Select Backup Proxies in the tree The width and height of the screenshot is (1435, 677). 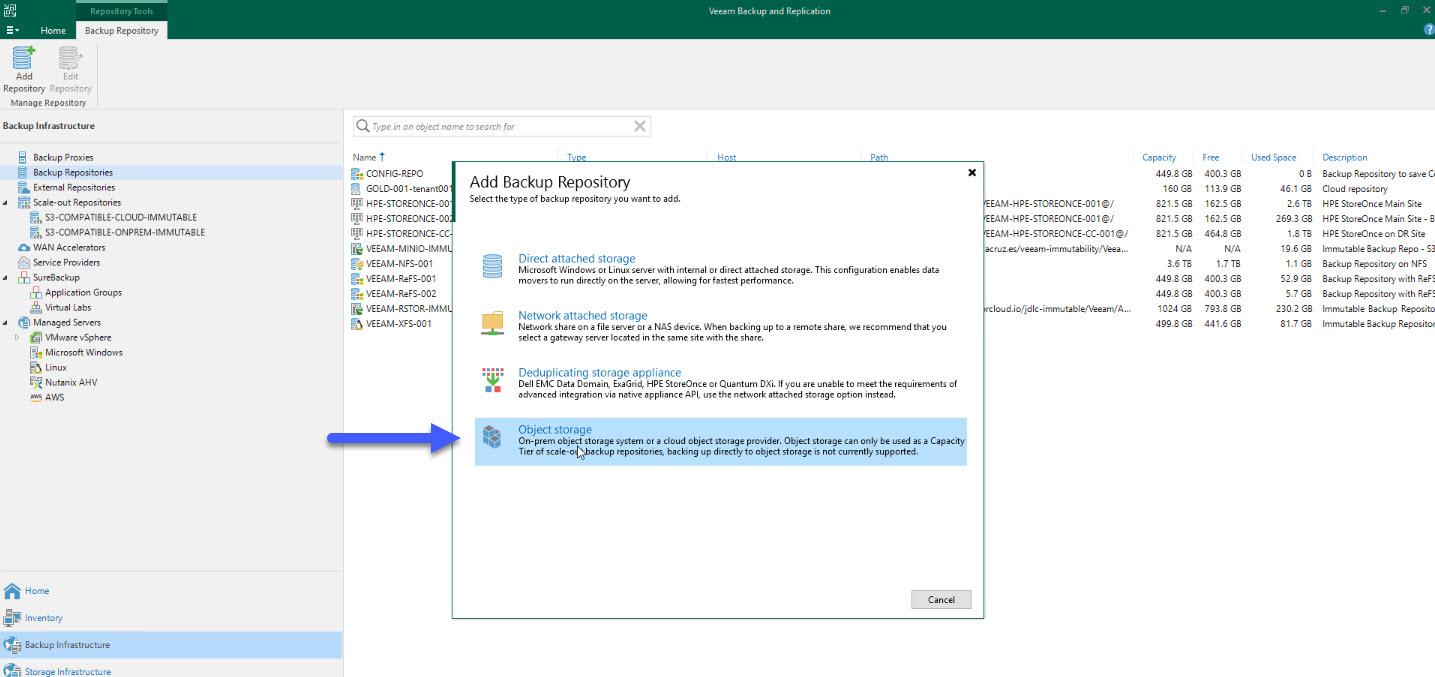coord(63,157)
